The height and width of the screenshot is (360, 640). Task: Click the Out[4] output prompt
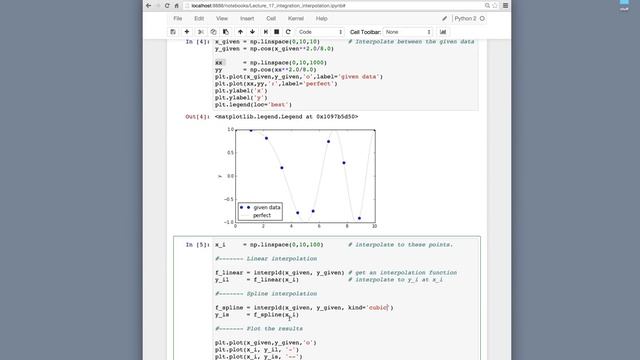pos(198,117)
